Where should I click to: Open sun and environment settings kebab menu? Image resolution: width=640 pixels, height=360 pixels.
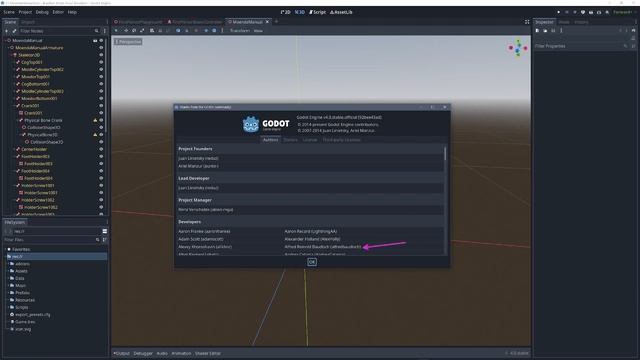coord(222,31)
